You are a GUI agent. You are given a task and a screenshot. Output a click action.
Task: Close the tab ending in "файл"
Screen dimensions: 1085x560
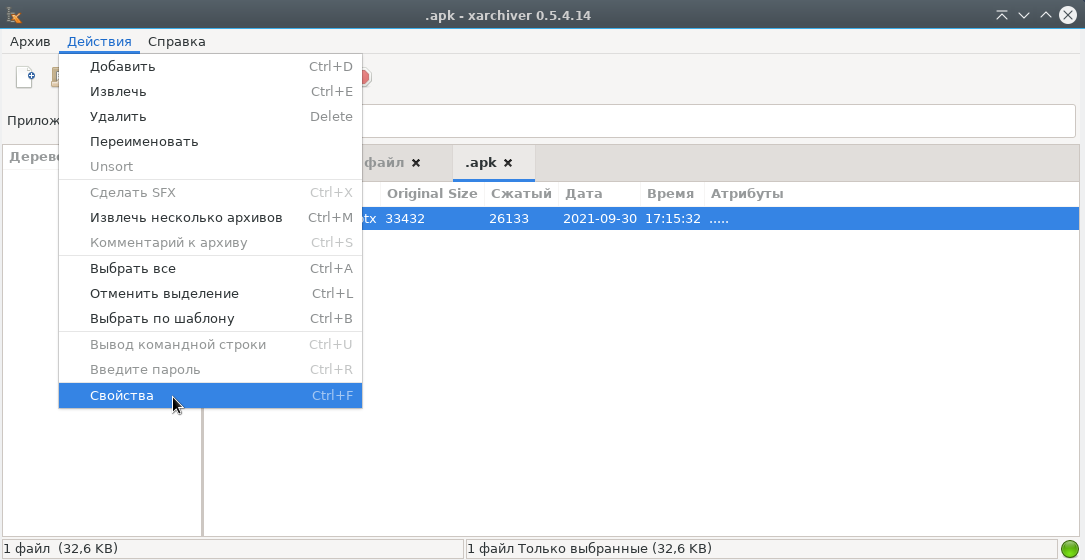click(416, 163)
